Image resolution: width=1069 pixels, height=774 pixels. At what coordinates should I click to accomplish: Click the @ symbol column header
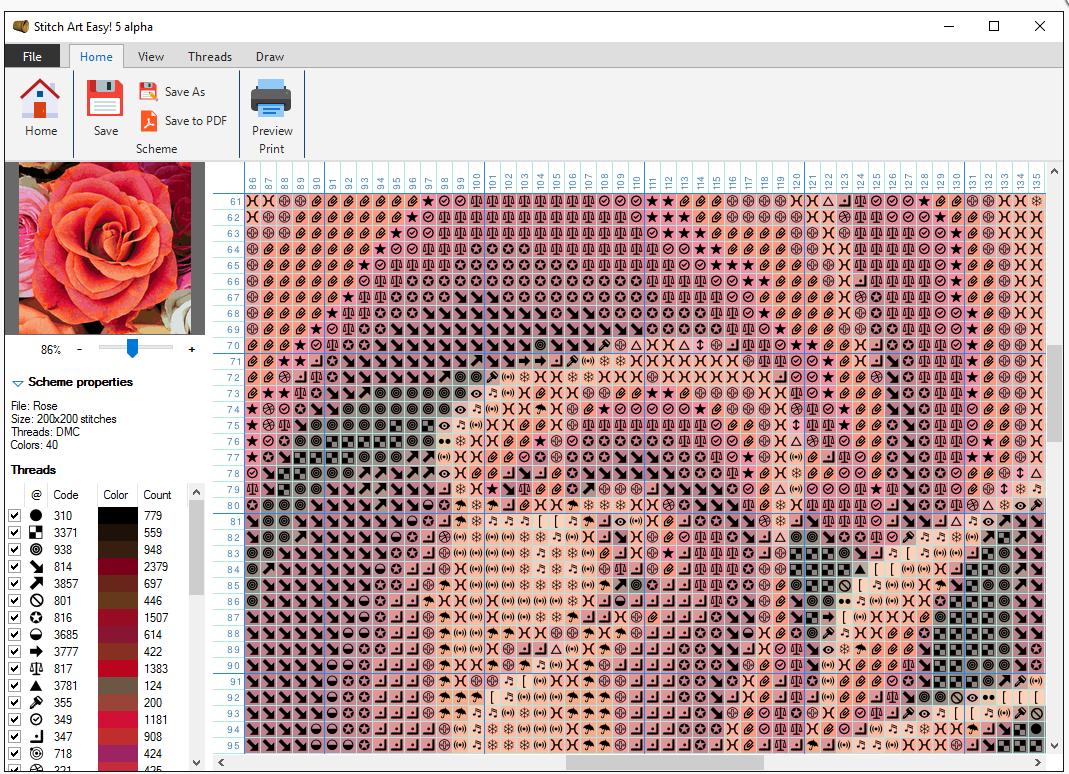36,494
